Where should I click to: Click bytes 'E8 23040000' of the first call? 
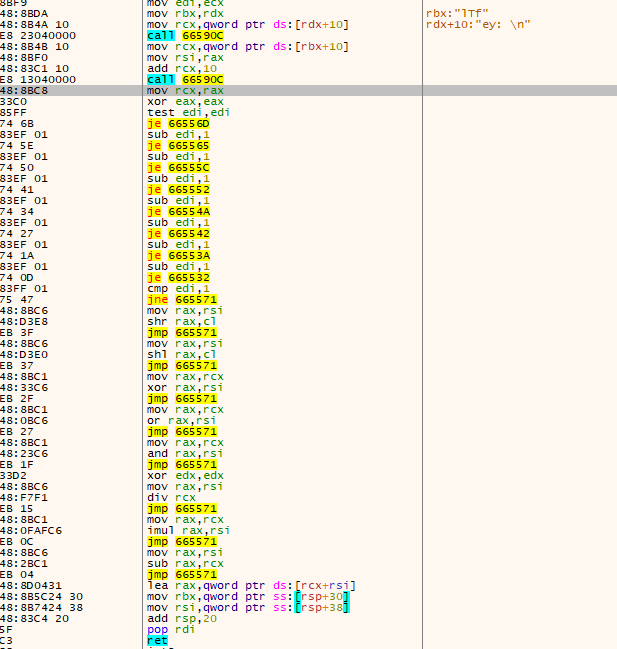coord(38,36)
